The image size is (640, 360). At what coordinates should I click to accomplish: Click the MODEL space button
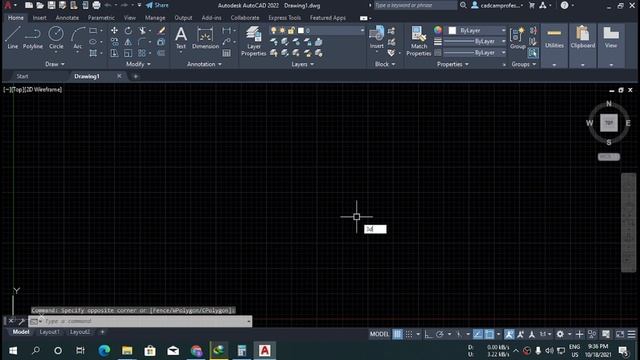(x=379, y=334)
